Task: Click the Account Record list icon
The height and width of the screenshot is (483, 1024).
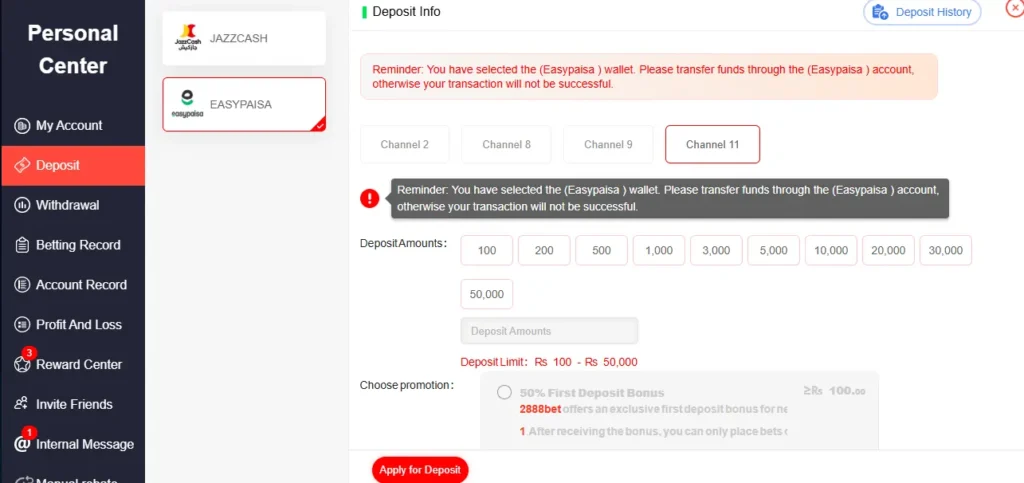Action: click(x=22, y=285)
